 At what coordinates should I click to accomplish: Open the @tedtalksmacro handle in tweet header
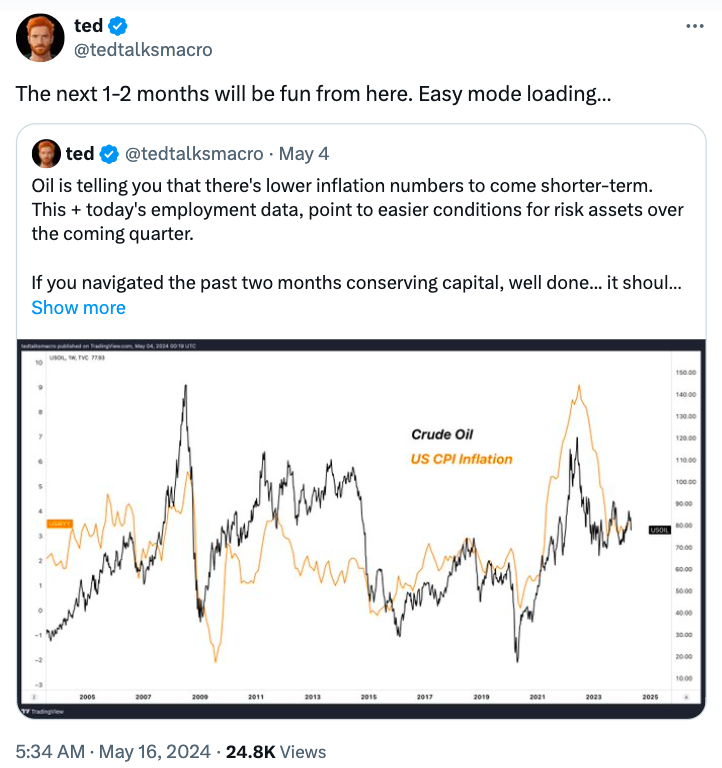[x=143, y=50]
